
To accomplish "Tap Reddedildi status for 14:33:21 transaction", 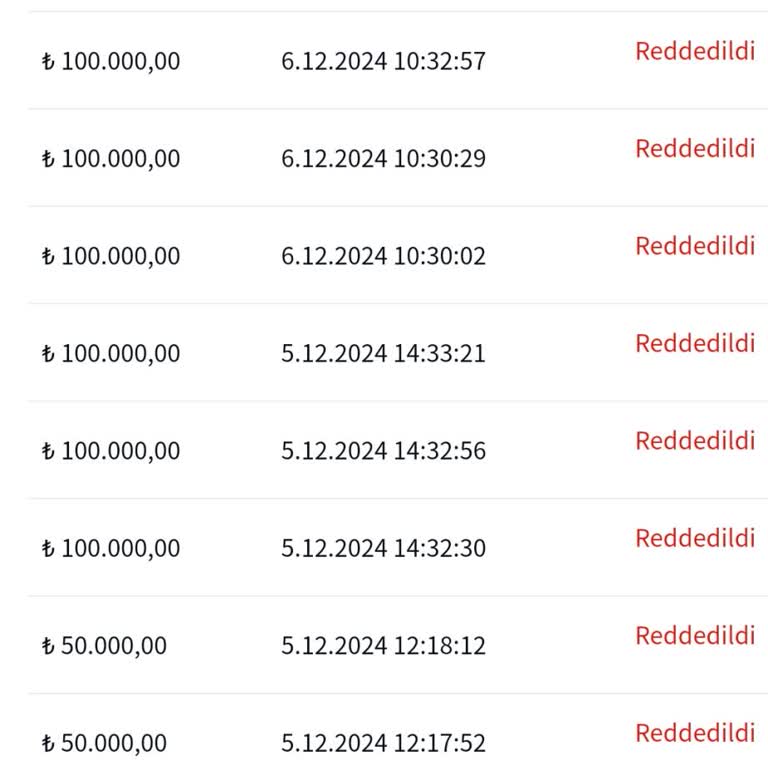I will tap(695, 343).
